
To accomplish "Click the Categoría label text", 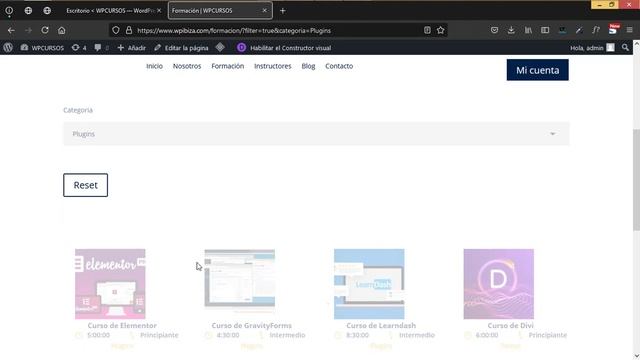I will click(78, 110).
